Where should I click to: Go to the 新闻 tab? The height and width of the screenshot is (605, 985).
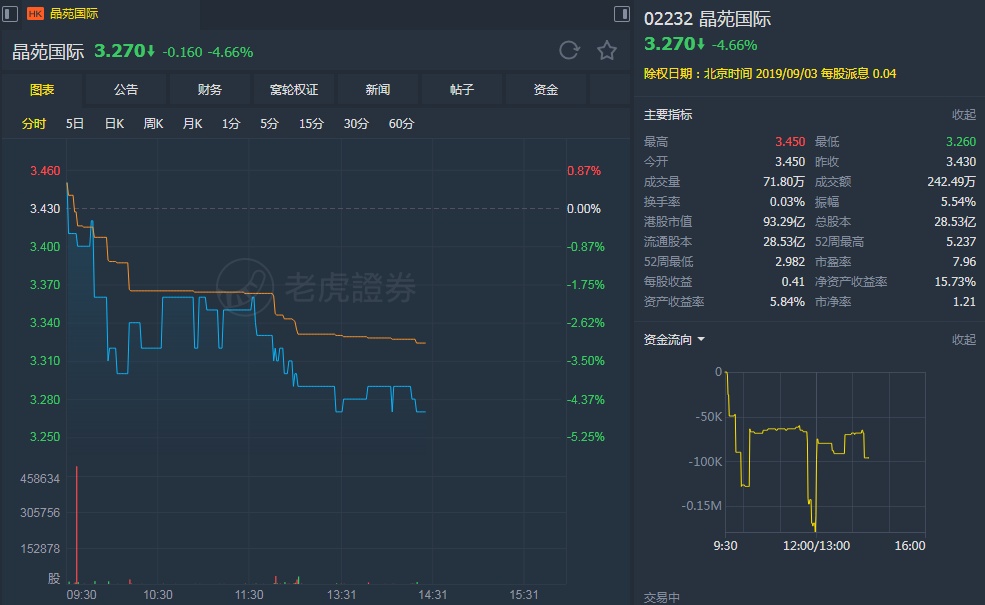click(x=378, y=90)
